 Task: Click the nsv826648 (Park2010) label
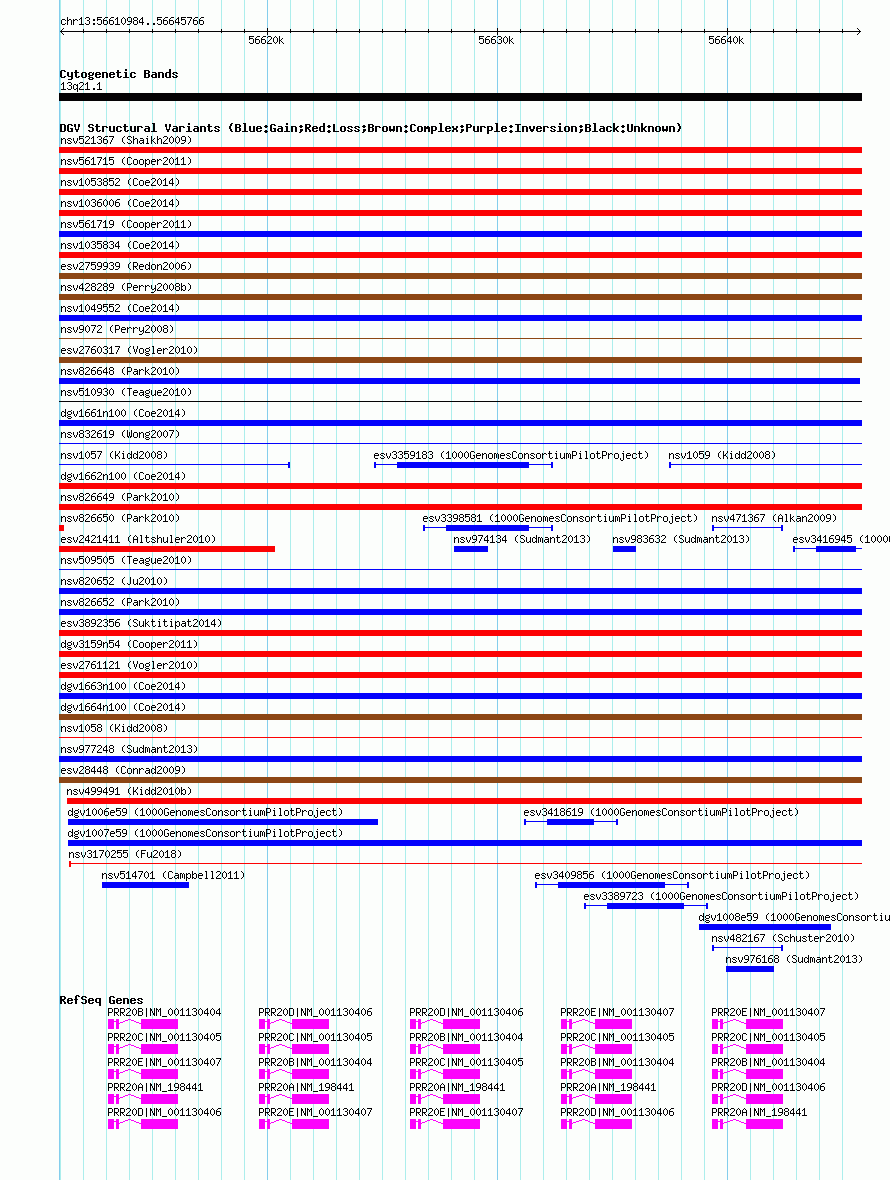[x=120, y=372]
